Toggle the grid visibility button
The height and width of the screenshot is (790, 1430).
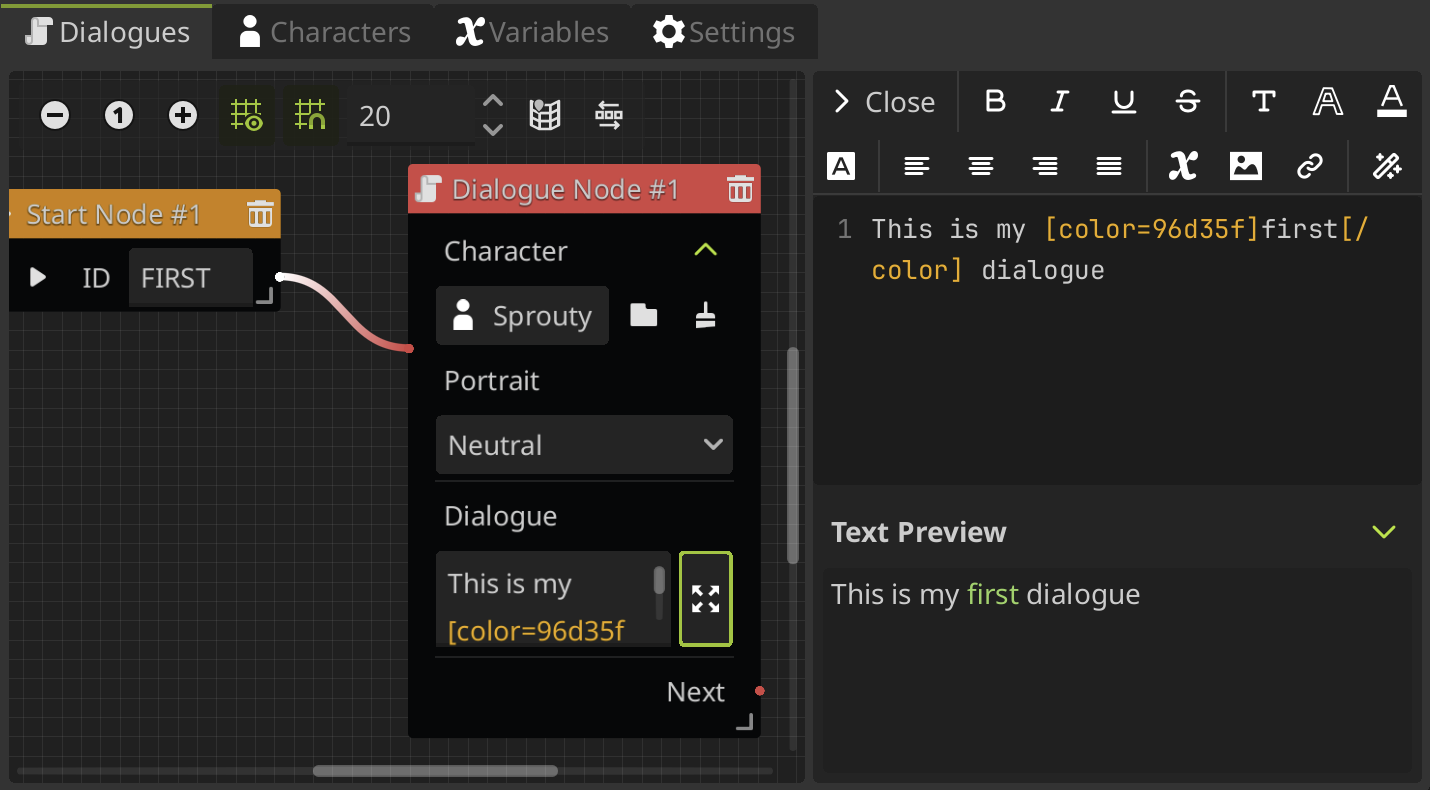246,116
